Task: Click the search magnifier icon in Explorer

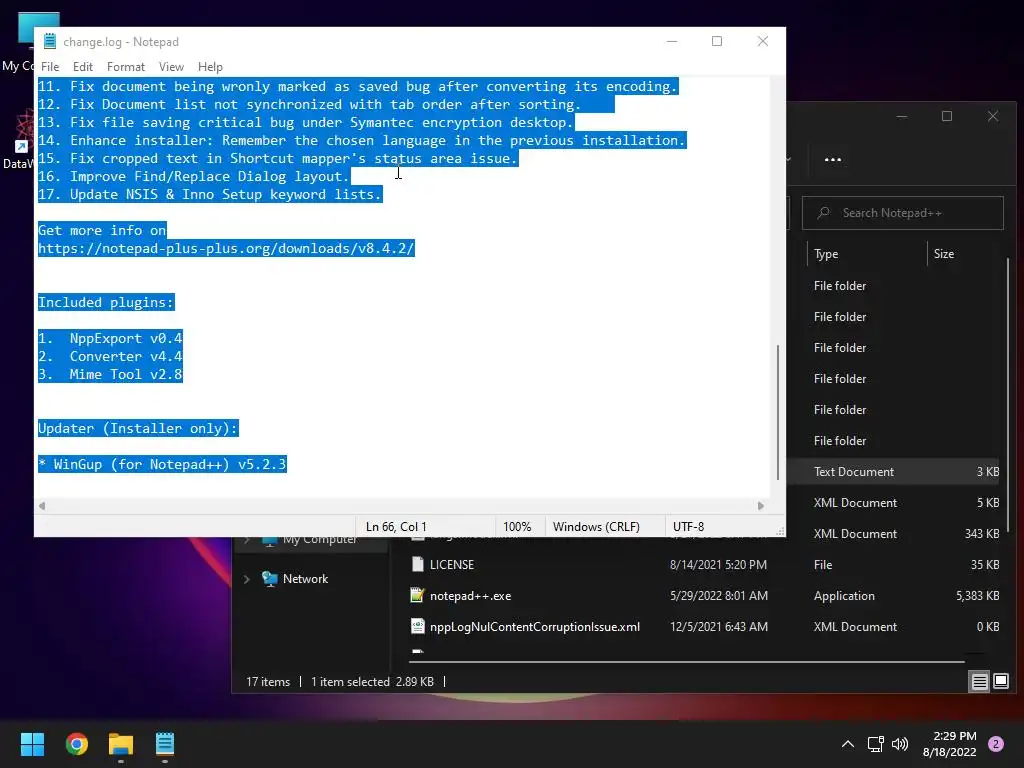Action: [x=824, y=213]
